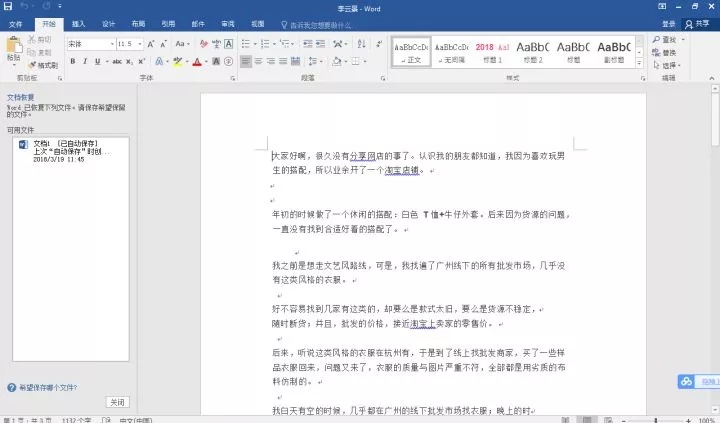Toggle Character Shading (gray A) button
Viewport: 720px width, 423px height.
pyautogui.click(x=216, y=62)
